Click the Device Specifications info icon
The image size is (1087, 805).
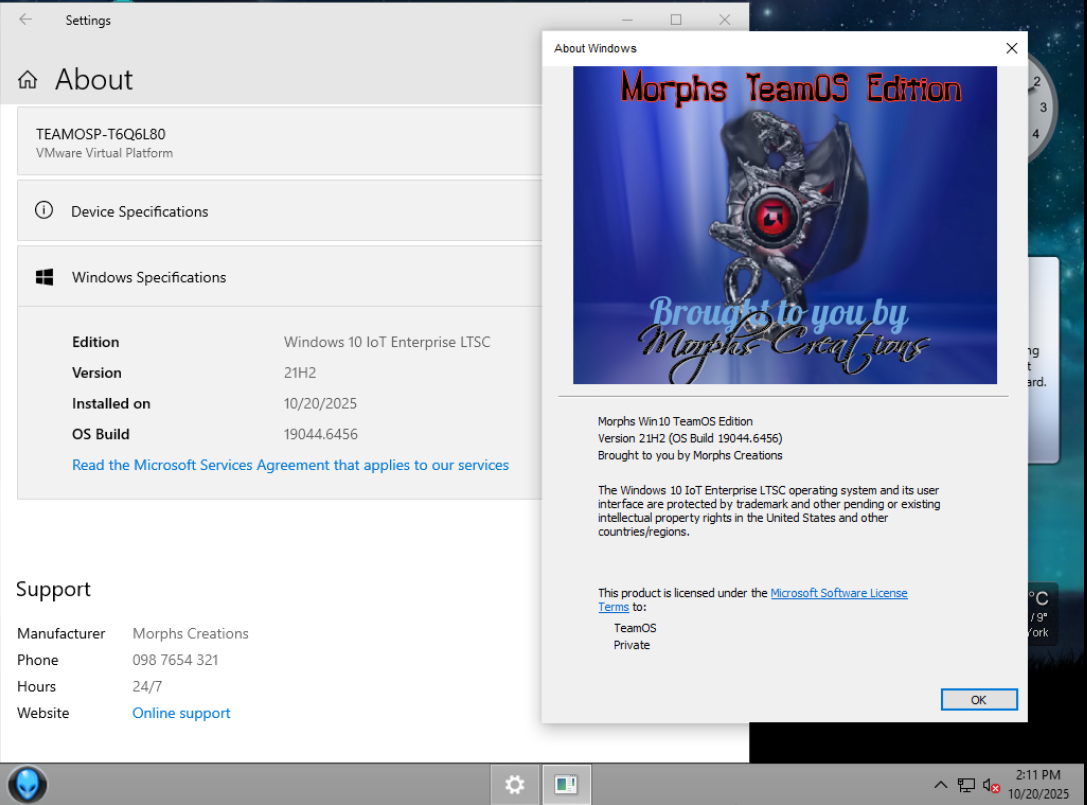44,210
